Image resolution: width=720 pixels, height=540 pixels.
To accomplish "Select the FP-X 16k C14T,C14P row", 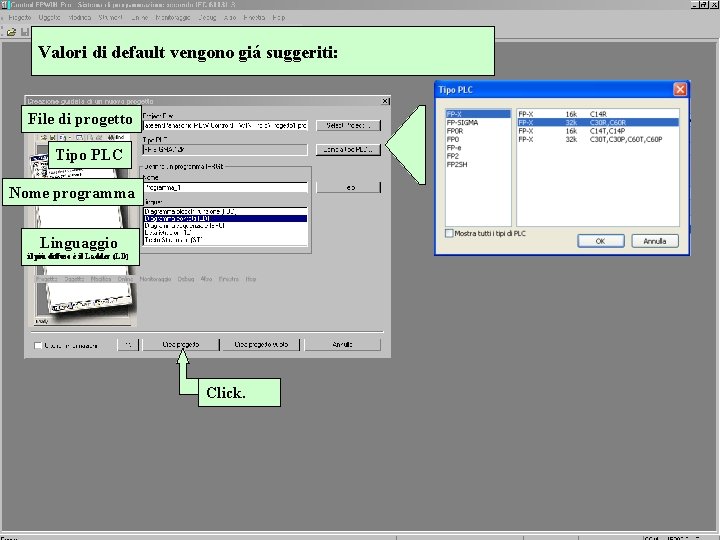I will click(598, 131).
